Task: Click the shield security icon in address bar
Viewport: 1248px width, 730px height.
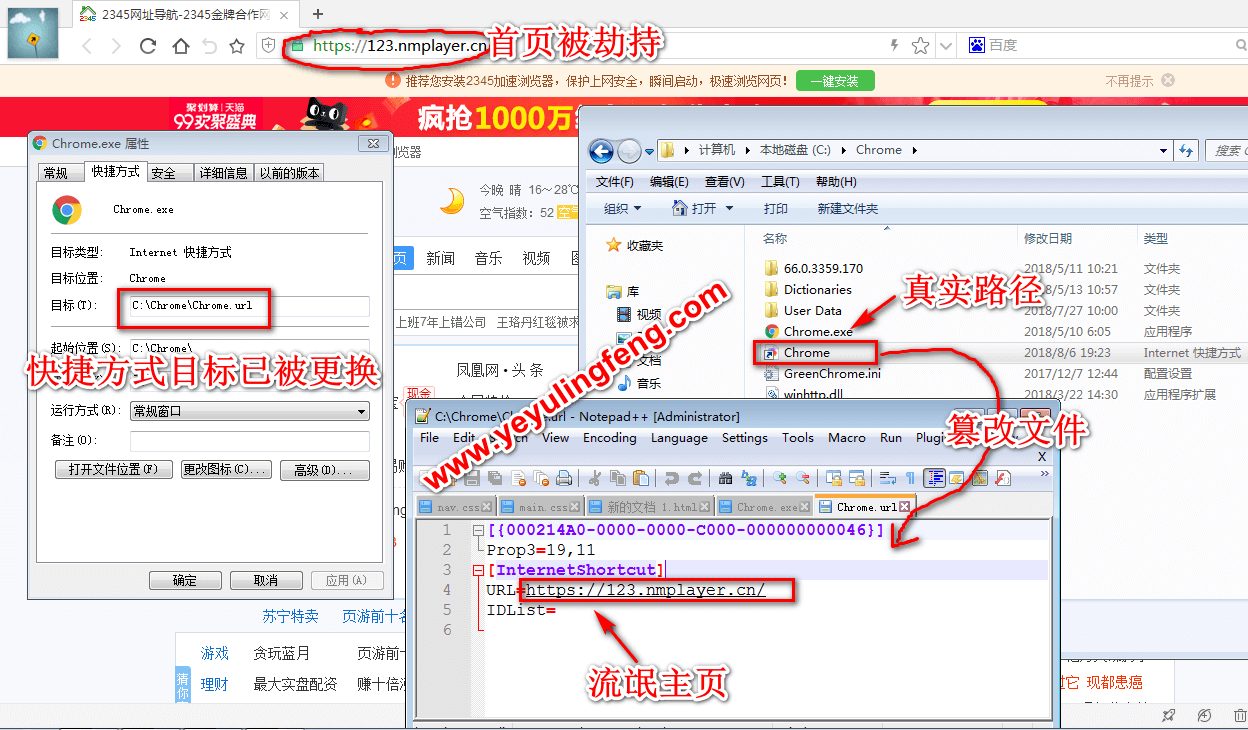Action: 268,46
